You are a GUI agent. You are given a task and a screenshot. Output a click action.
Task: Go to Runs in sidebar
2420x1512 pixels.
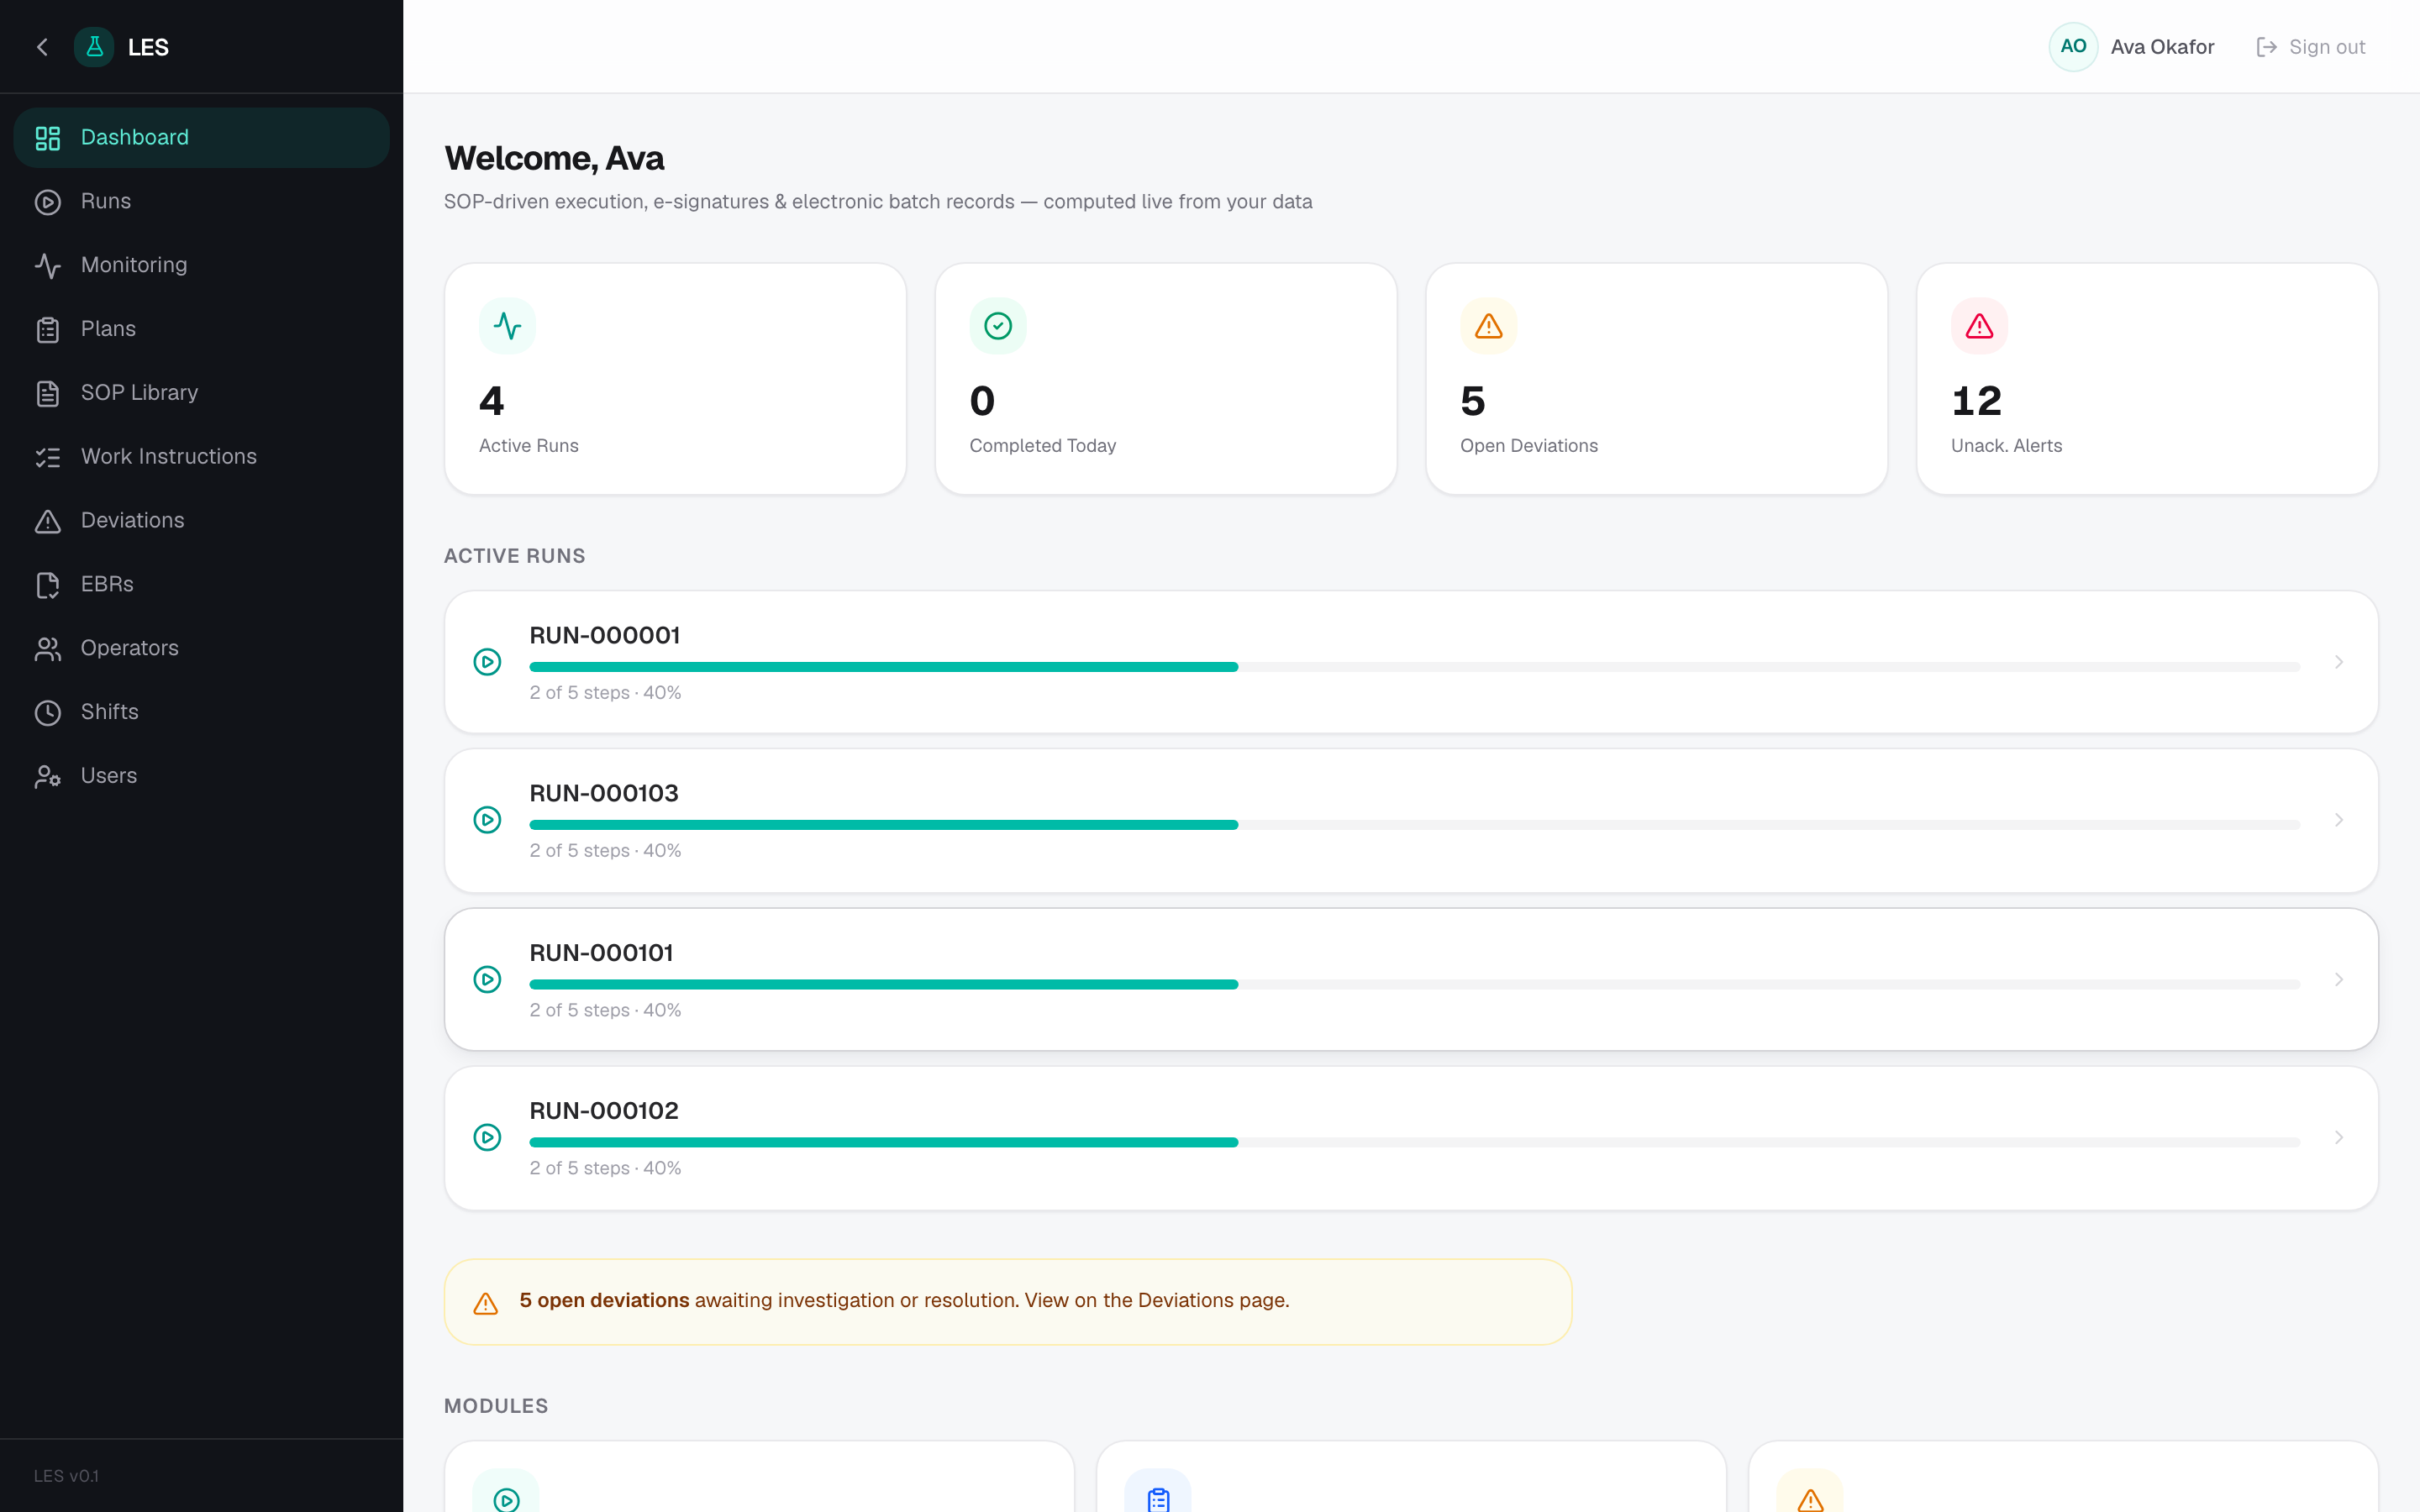click(x=201, y=202)
